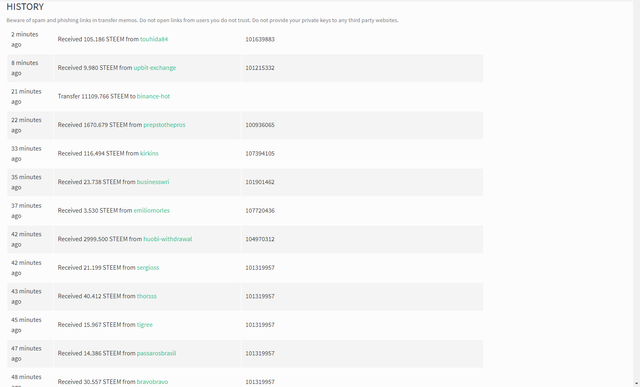Viewport: 640px width, 387px height.
Task: Select memo 101319957 in tigree row
Action: click(x=260, y=325)
